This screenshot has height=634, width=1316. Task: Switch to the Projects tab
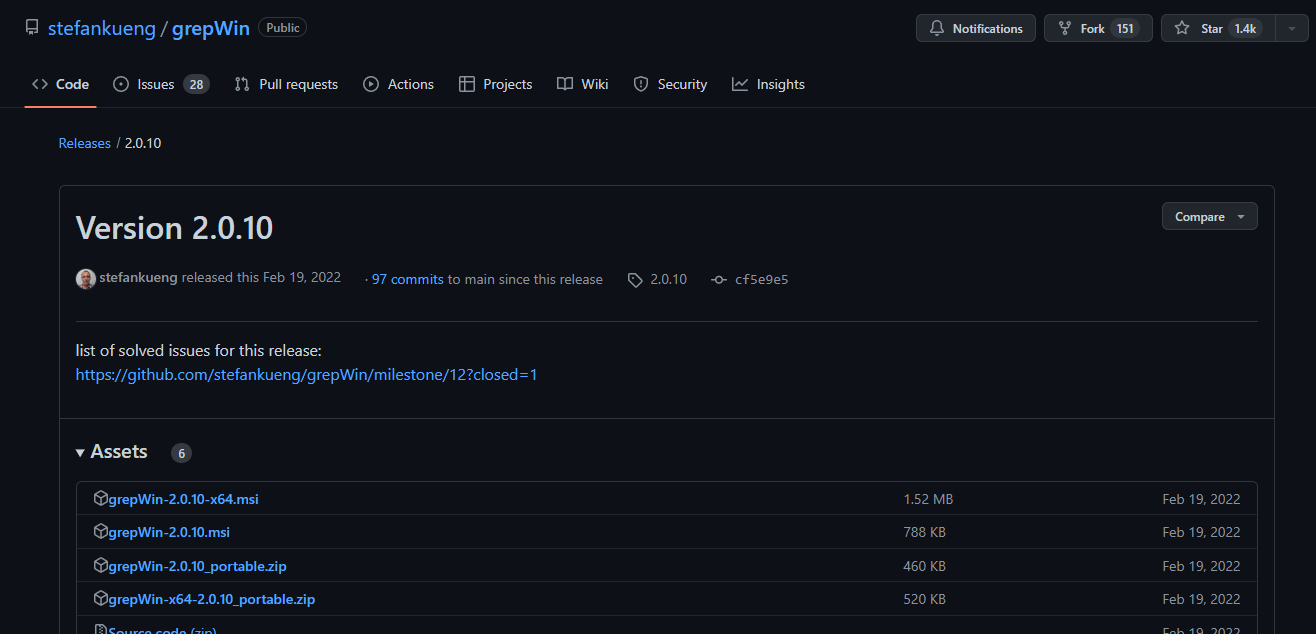click(495, 84)
